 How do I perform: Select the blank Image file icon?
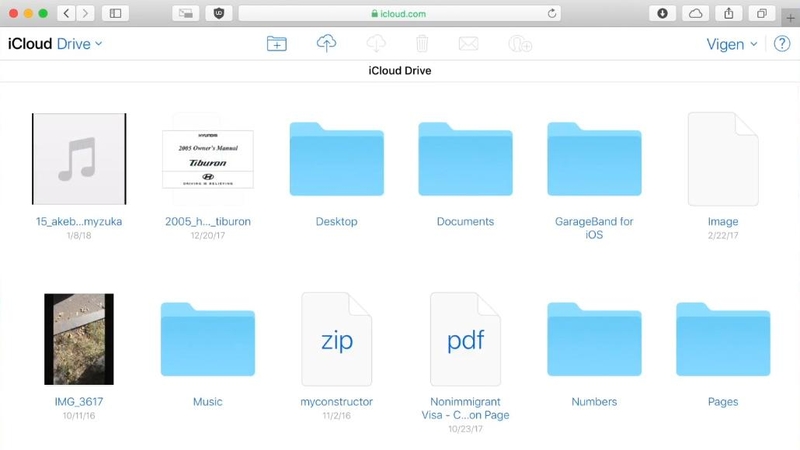[723, 159]
